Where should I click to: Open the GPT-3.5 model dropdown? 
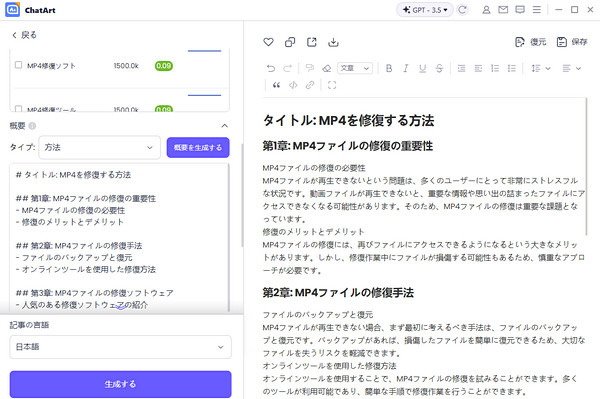click(x=424, y=10)
